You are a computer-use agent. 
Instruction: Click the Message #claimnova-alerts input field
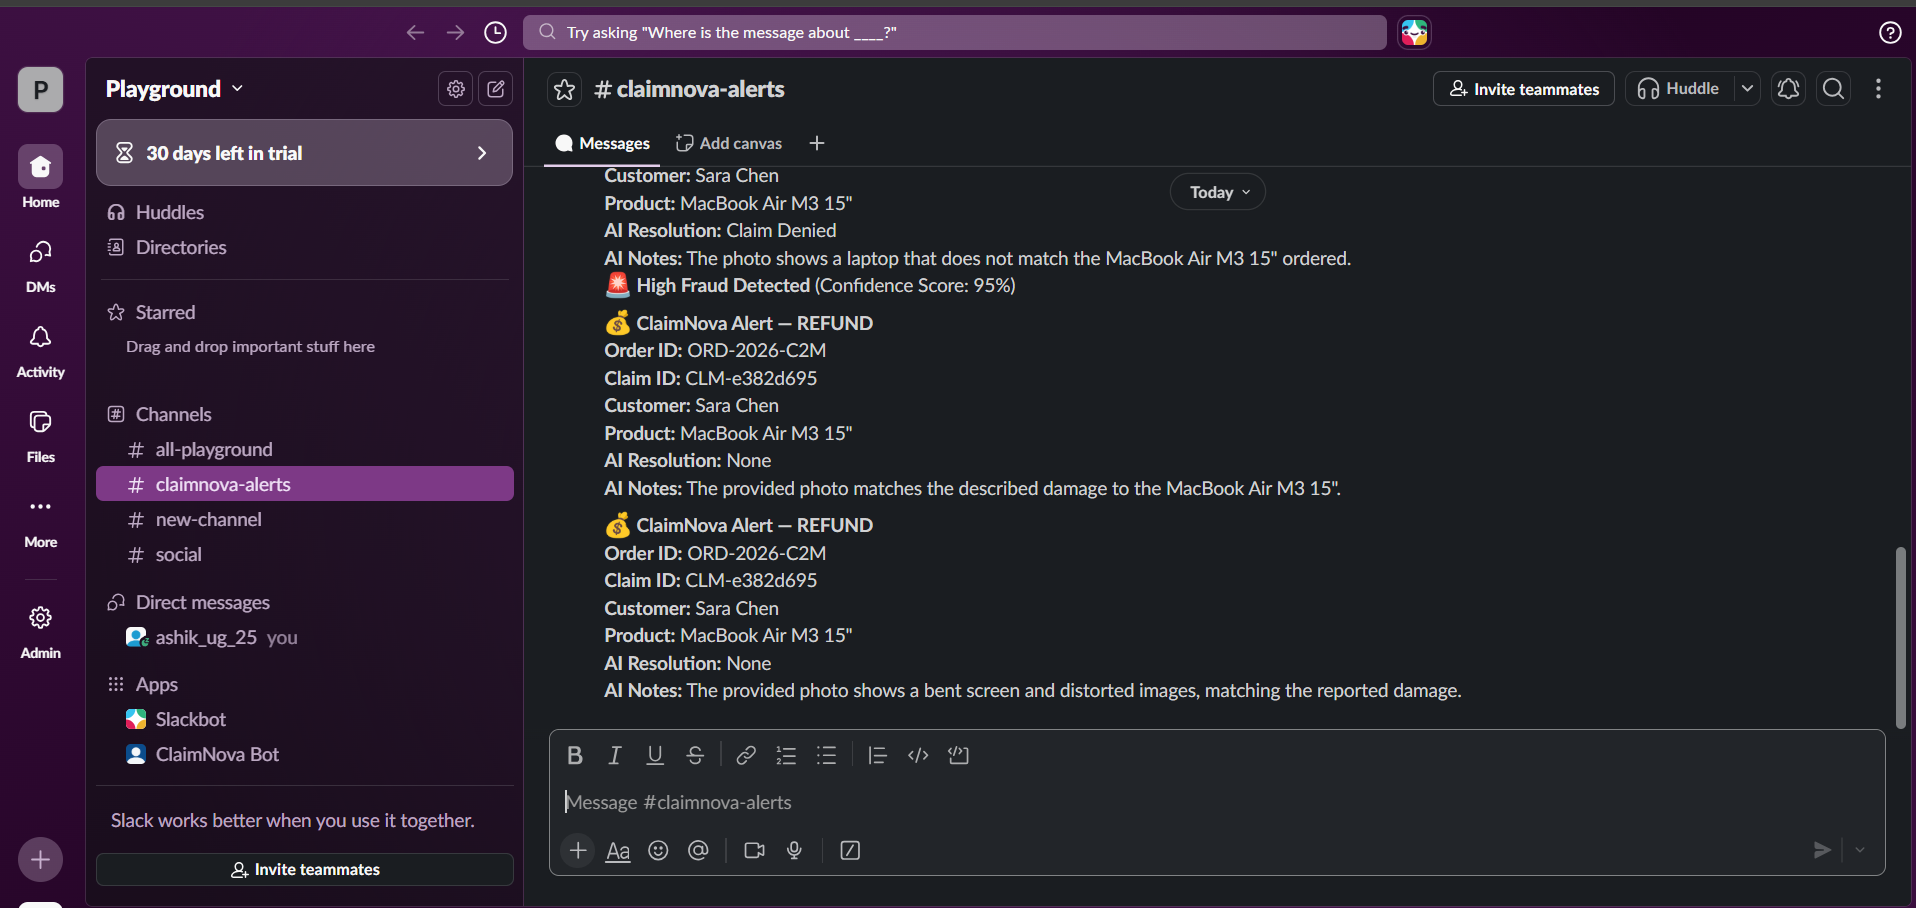(1216, 802)
